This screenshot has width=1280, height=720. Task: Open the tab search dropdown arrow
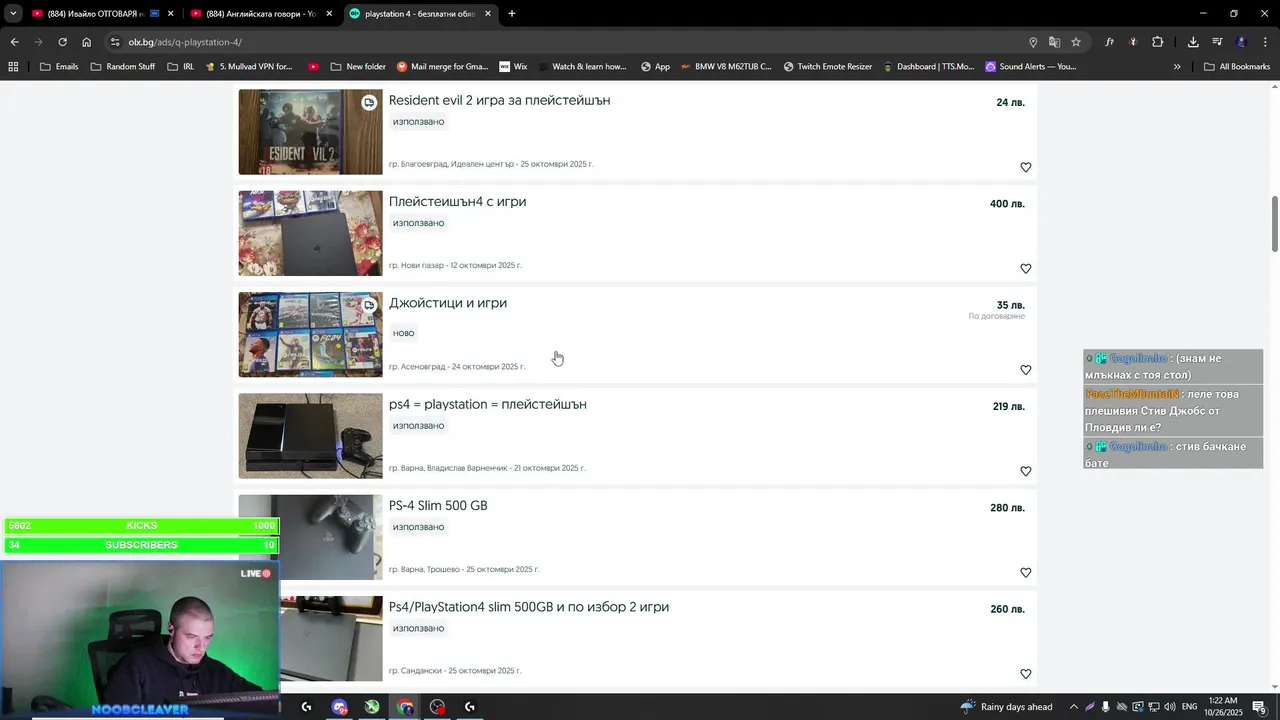coord(13,14)
